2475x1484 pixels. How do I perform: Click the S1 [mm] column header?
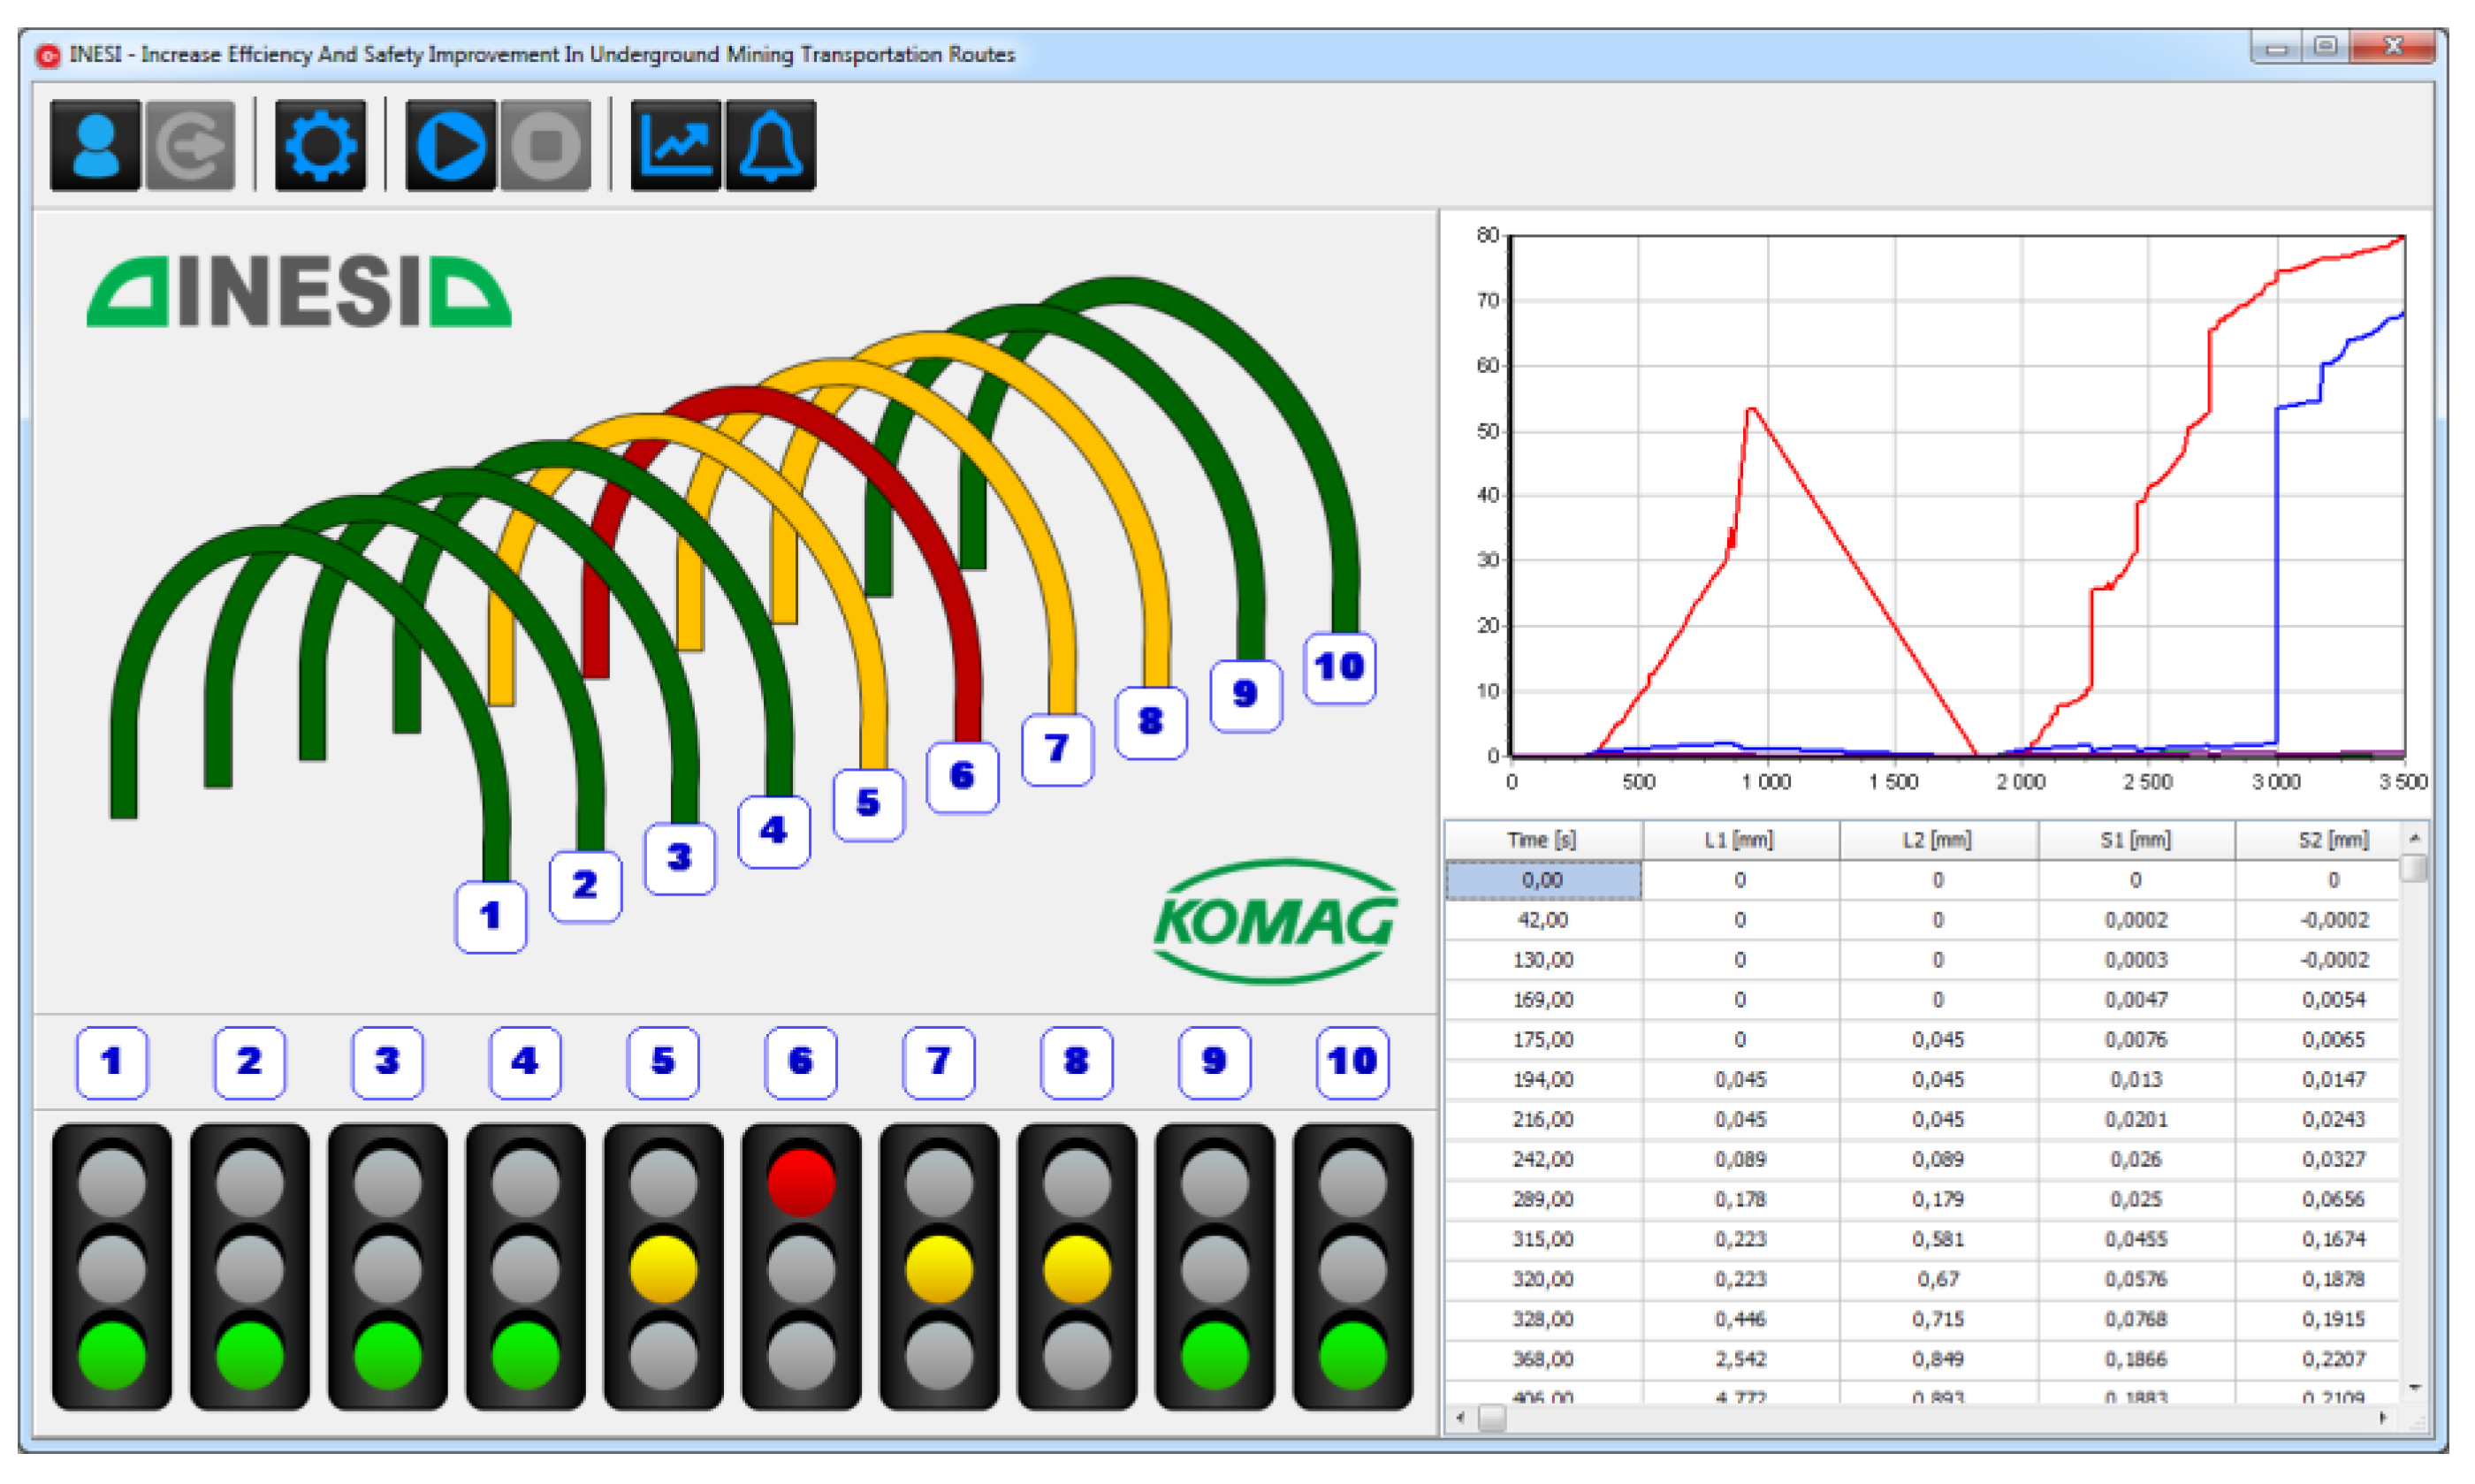coord(2135,840)
